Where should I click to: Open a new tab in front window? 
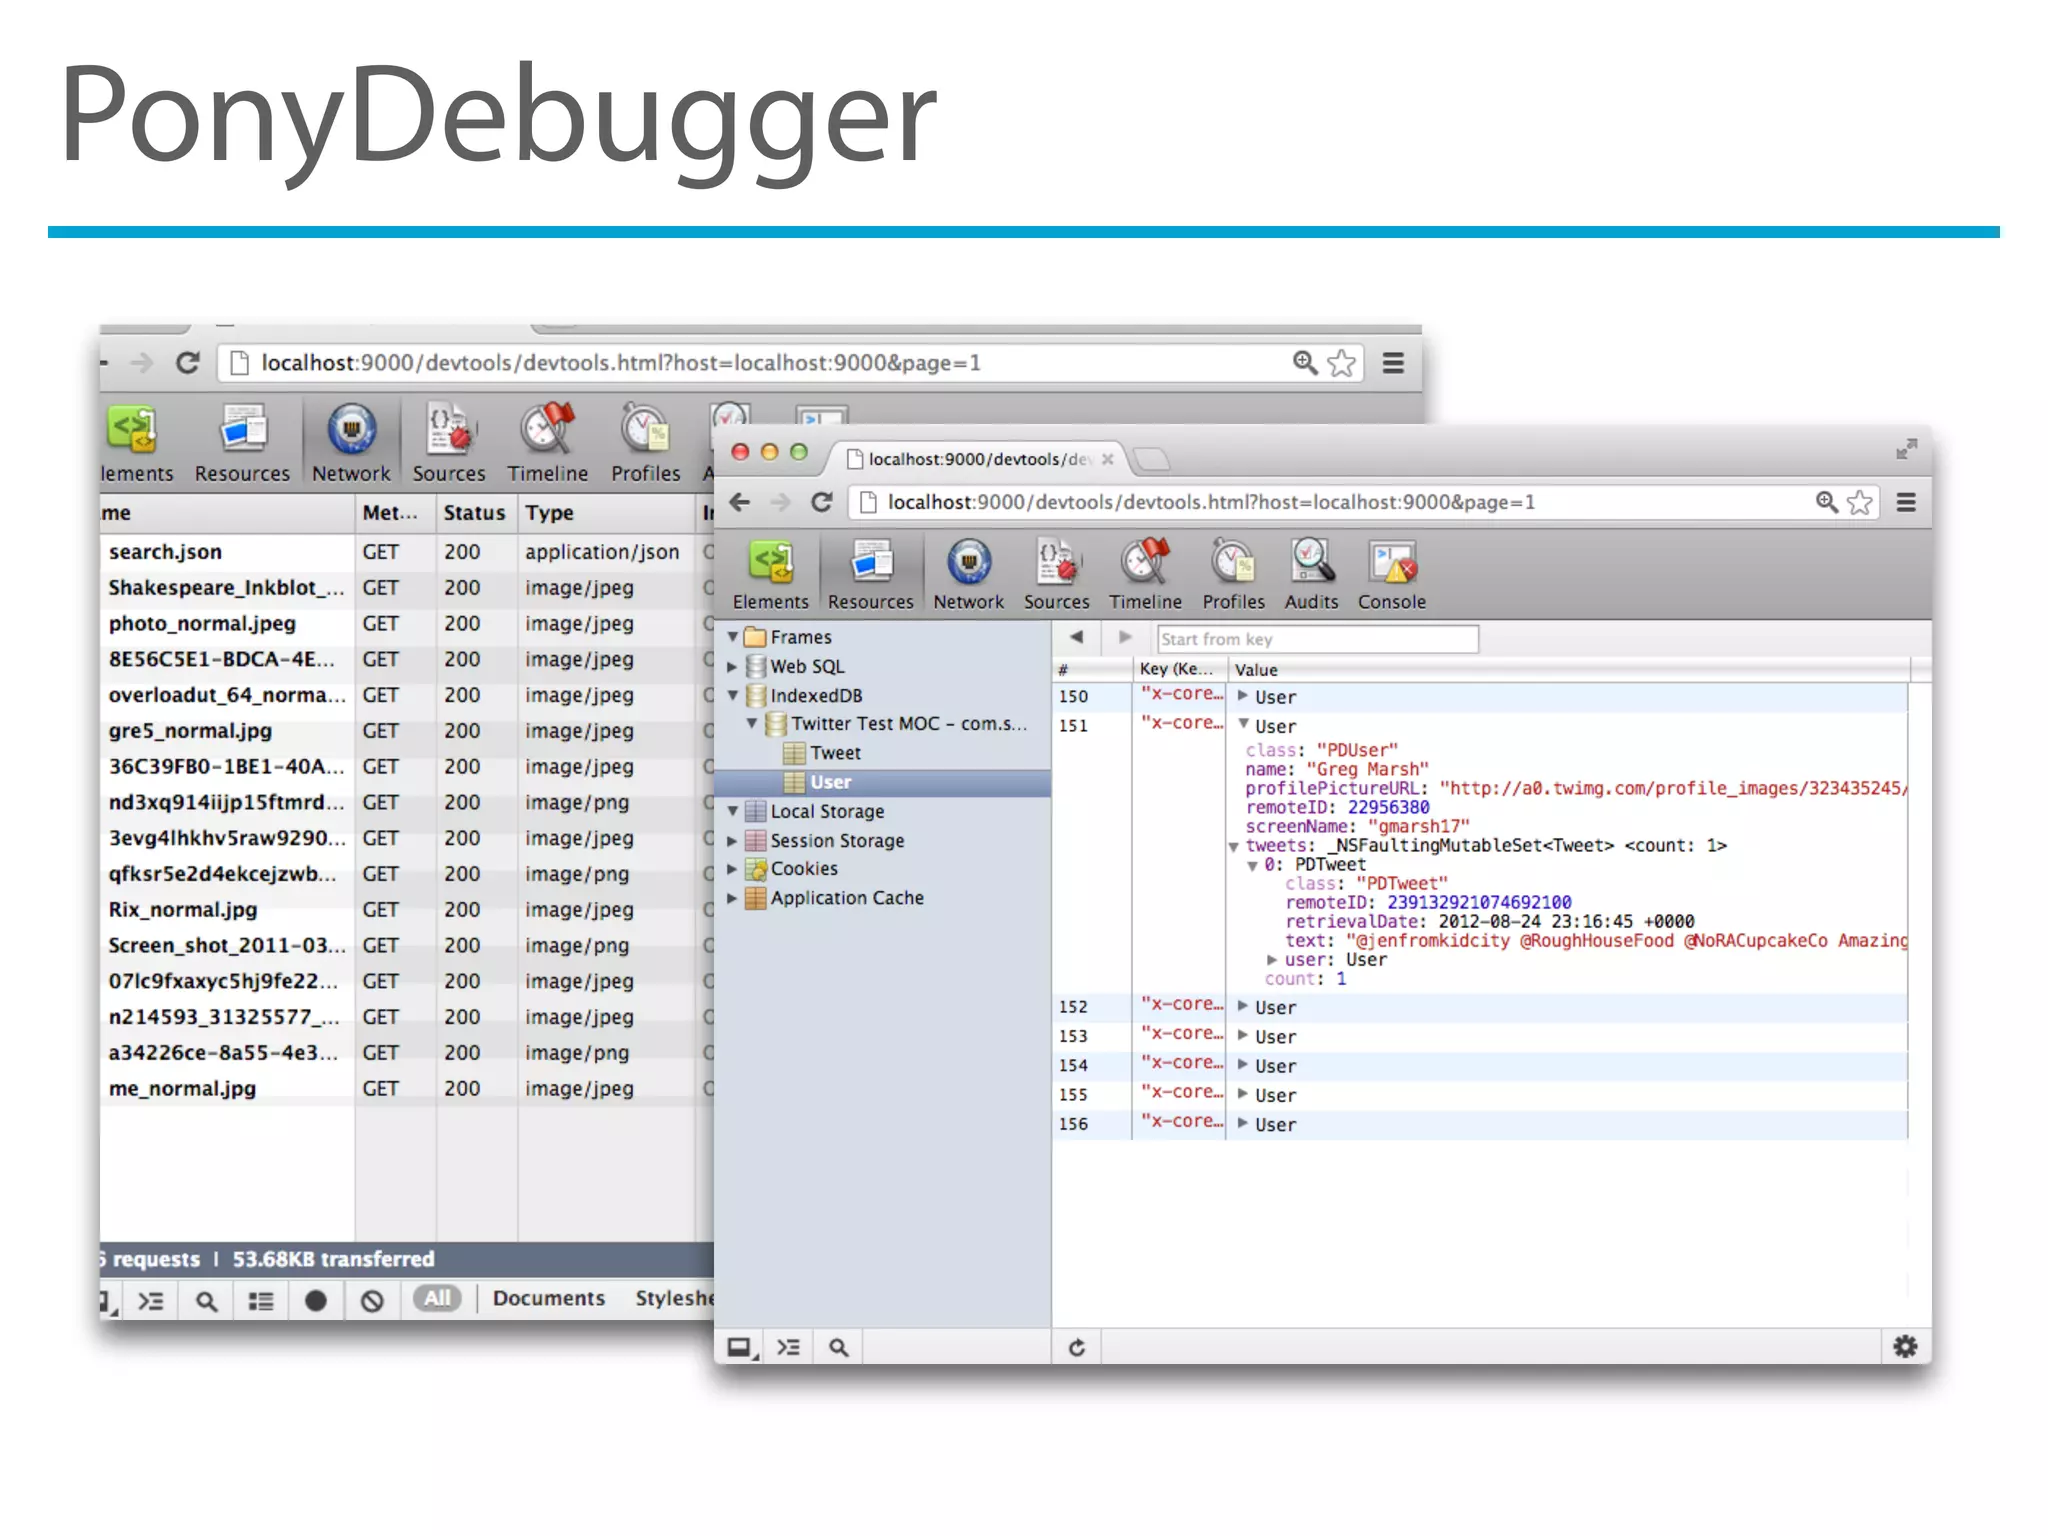click(1151, 459)
